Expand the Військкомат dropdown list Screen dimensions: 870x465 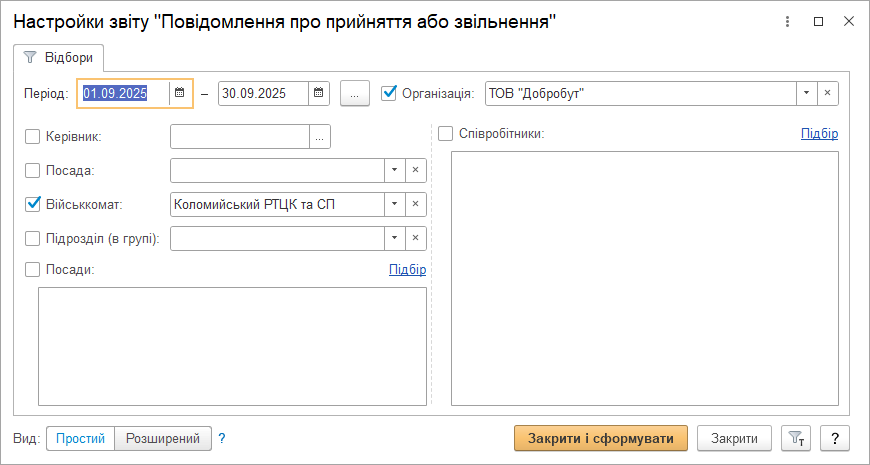tap(395, 204)
